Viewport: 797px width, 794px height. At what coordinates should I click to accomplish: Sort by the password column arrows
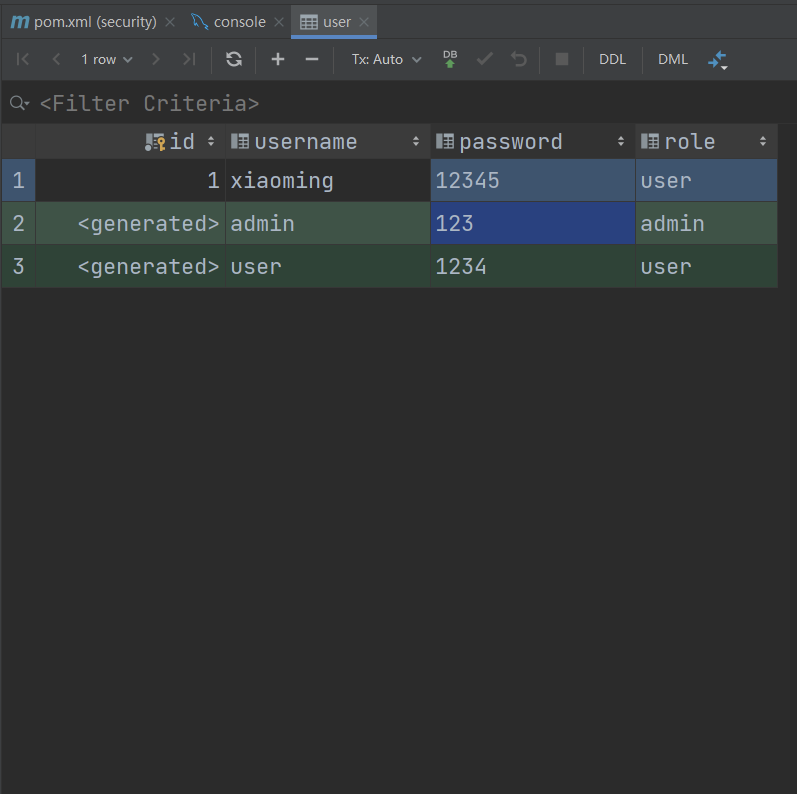point(621,142)
